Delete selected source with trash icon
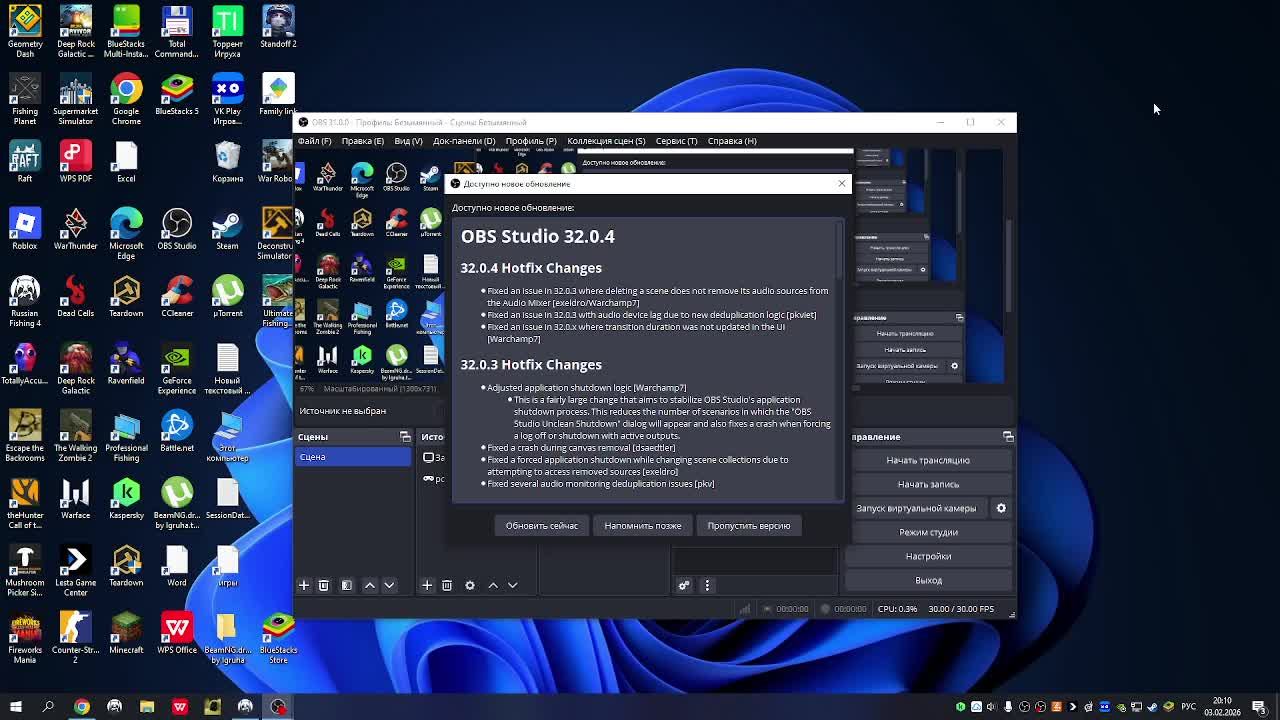This screenshot has width=1280, height=720. tap(447, 585)
